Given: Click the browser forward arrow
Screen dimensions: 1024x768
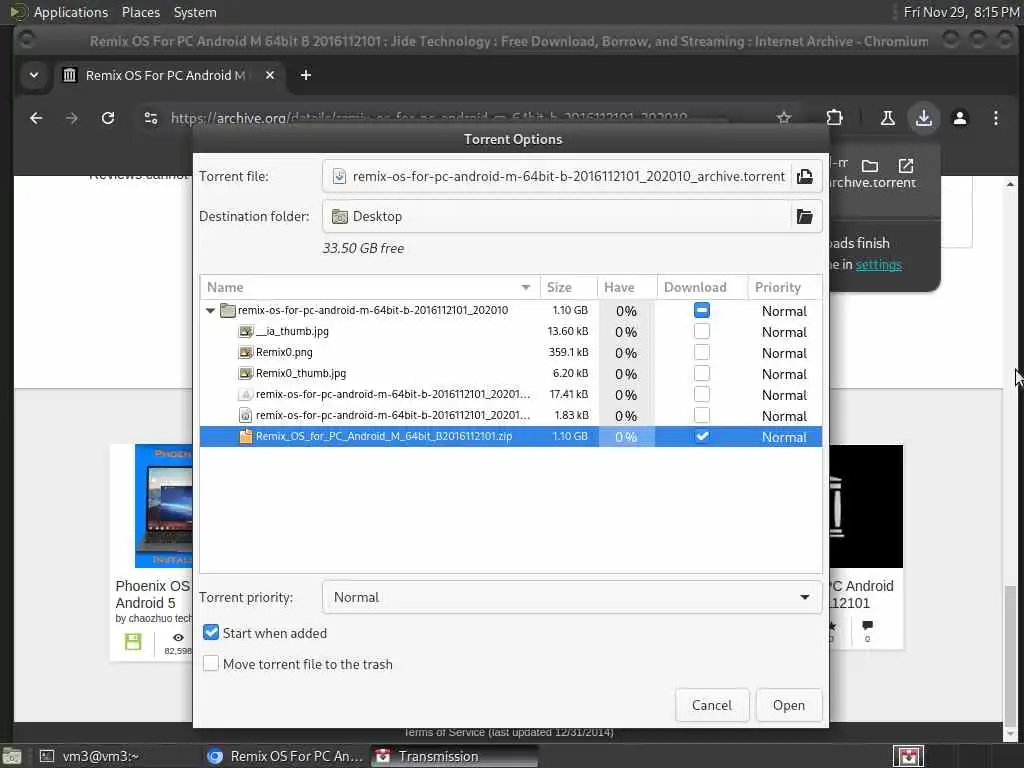Looking at the screenshot, I should 72,118.
